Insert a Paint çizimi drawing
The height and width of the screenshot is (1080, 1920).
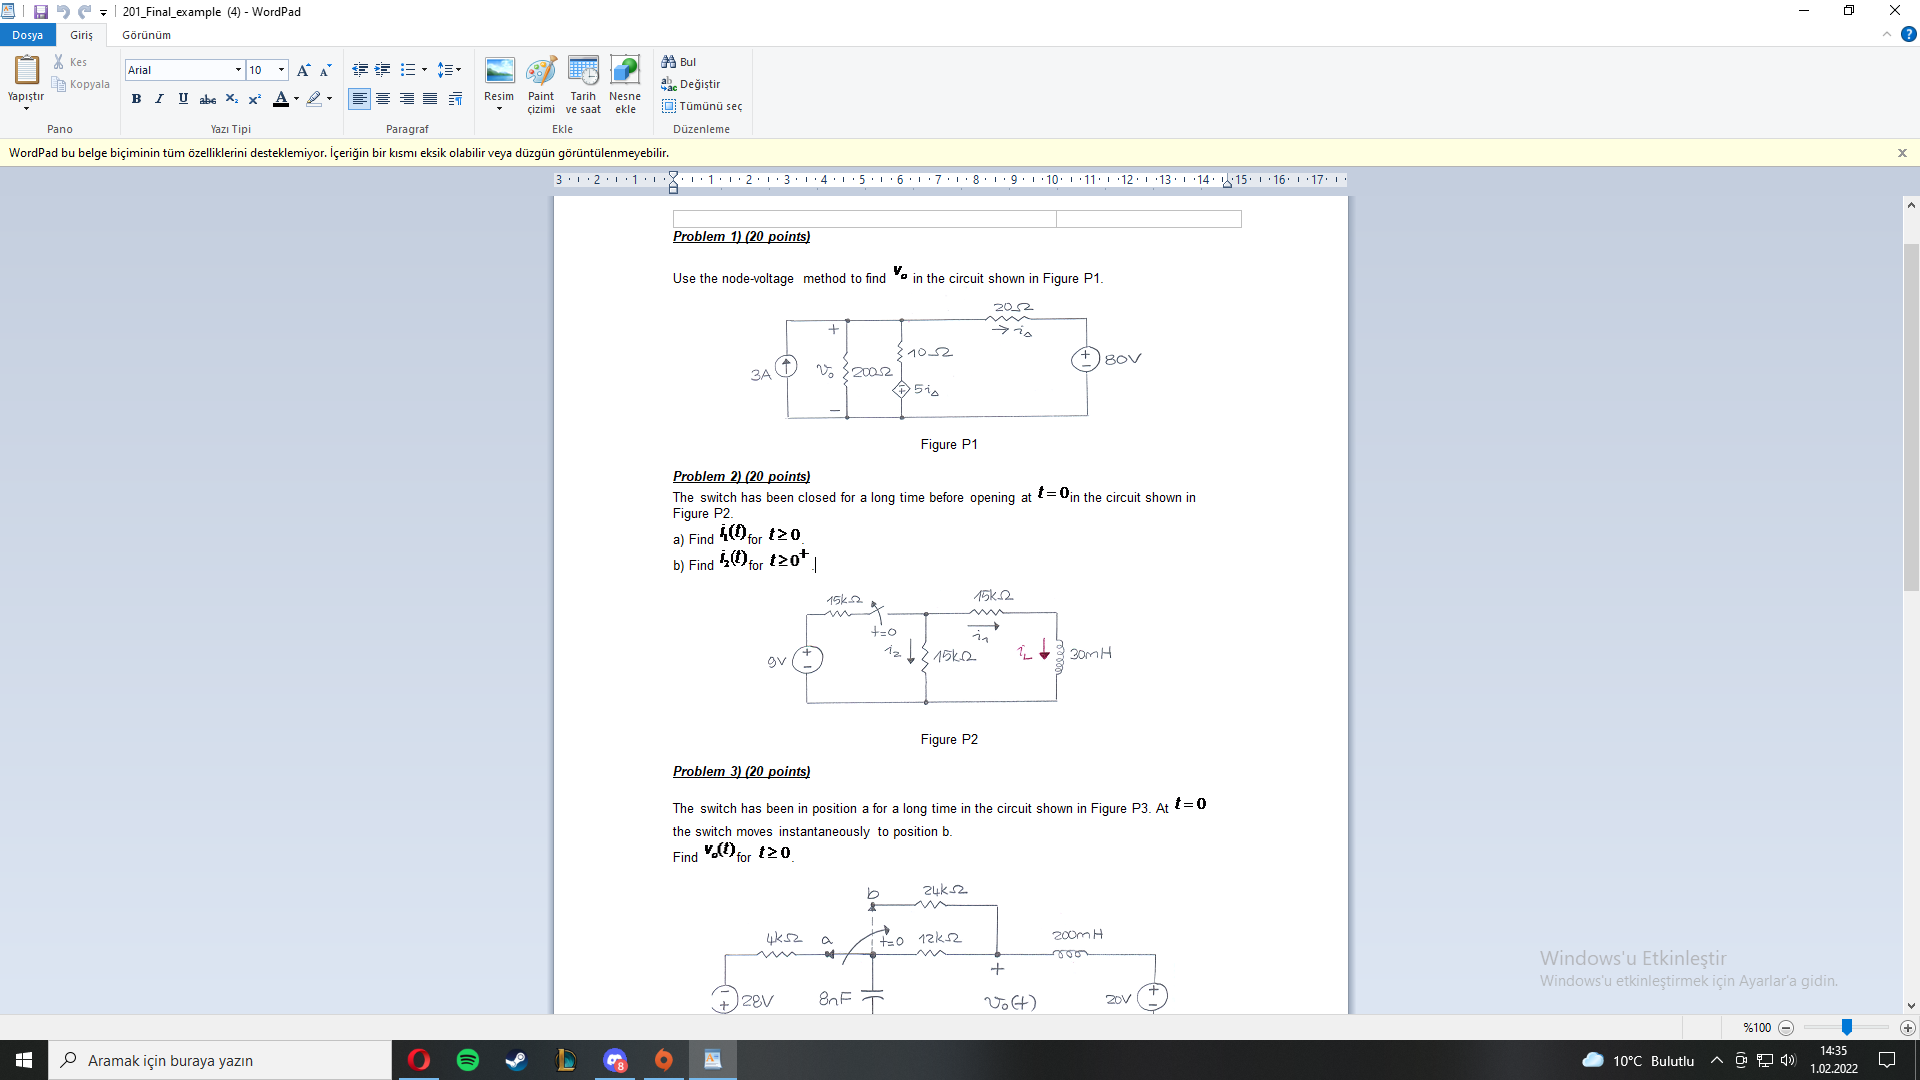pyautogui.click(x=541, y=85)
